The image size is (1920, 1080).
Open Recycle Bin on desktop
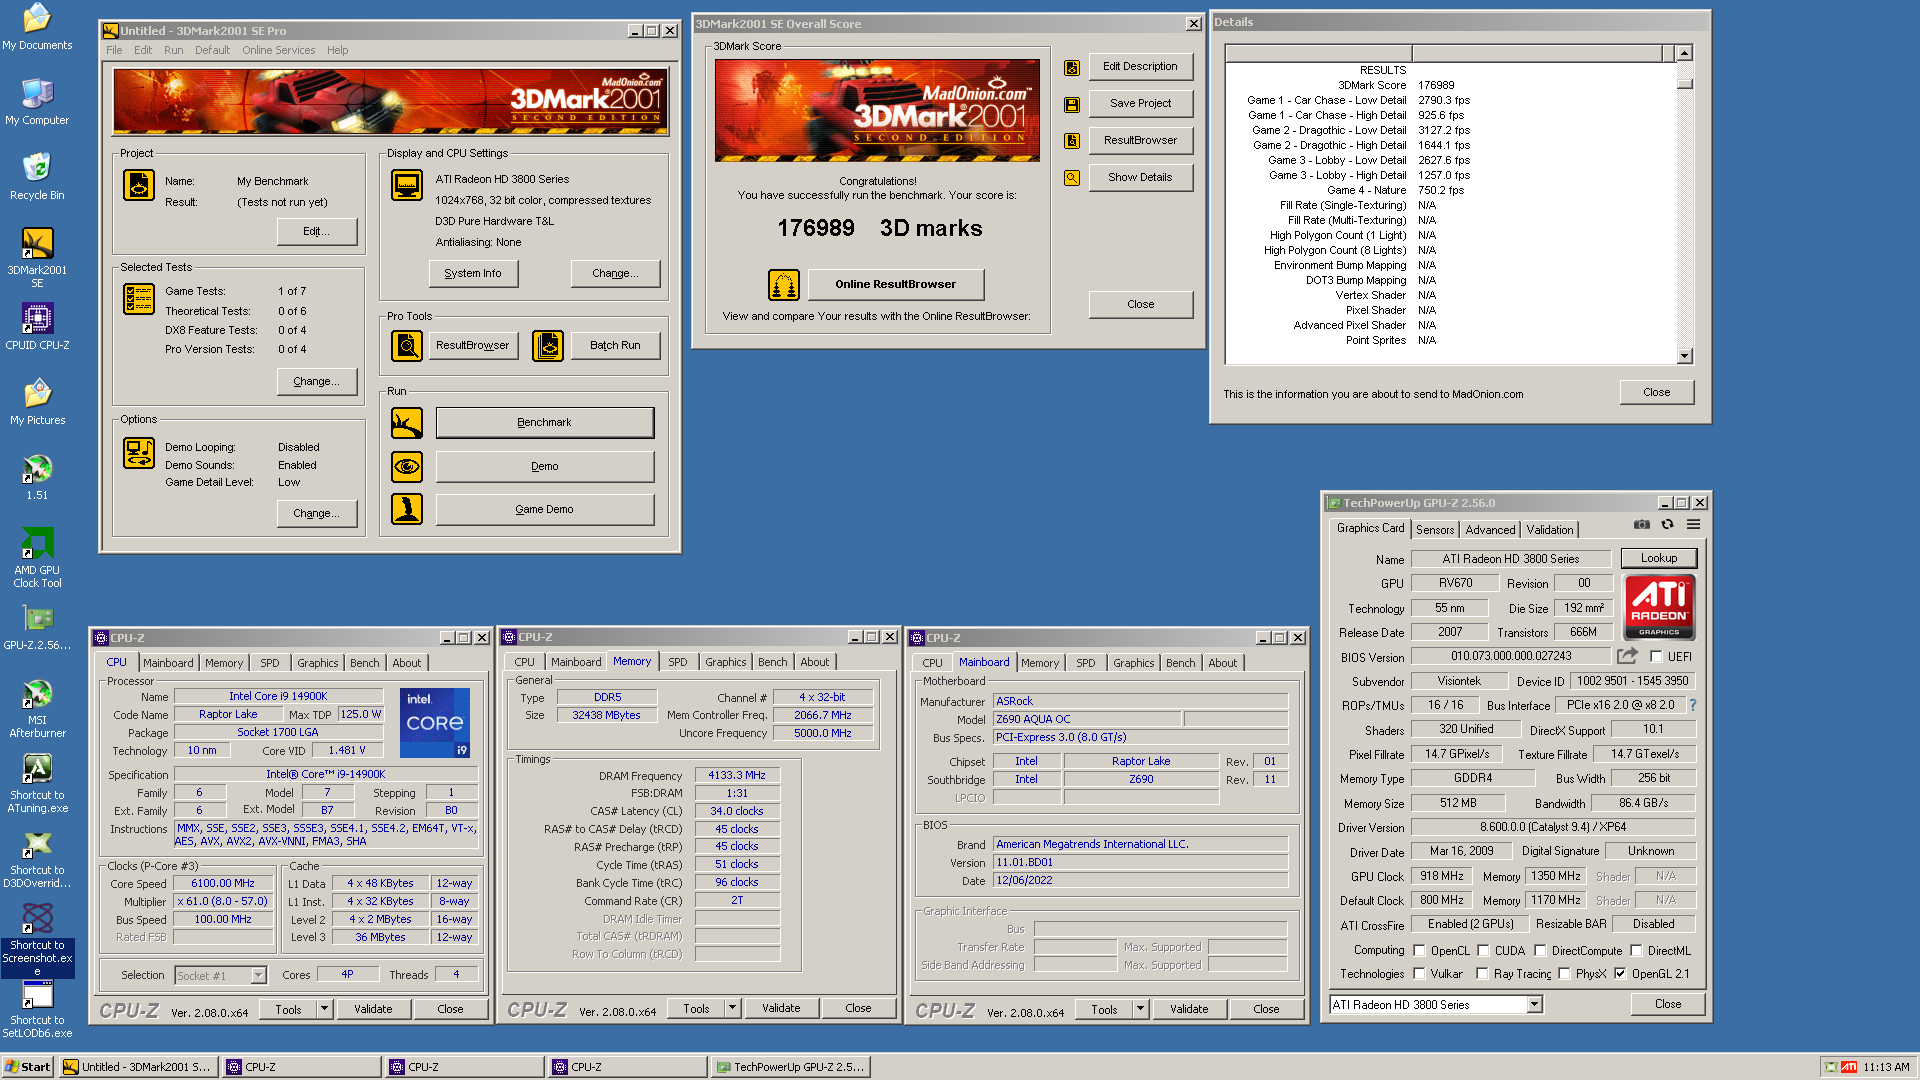pos(37,177)
